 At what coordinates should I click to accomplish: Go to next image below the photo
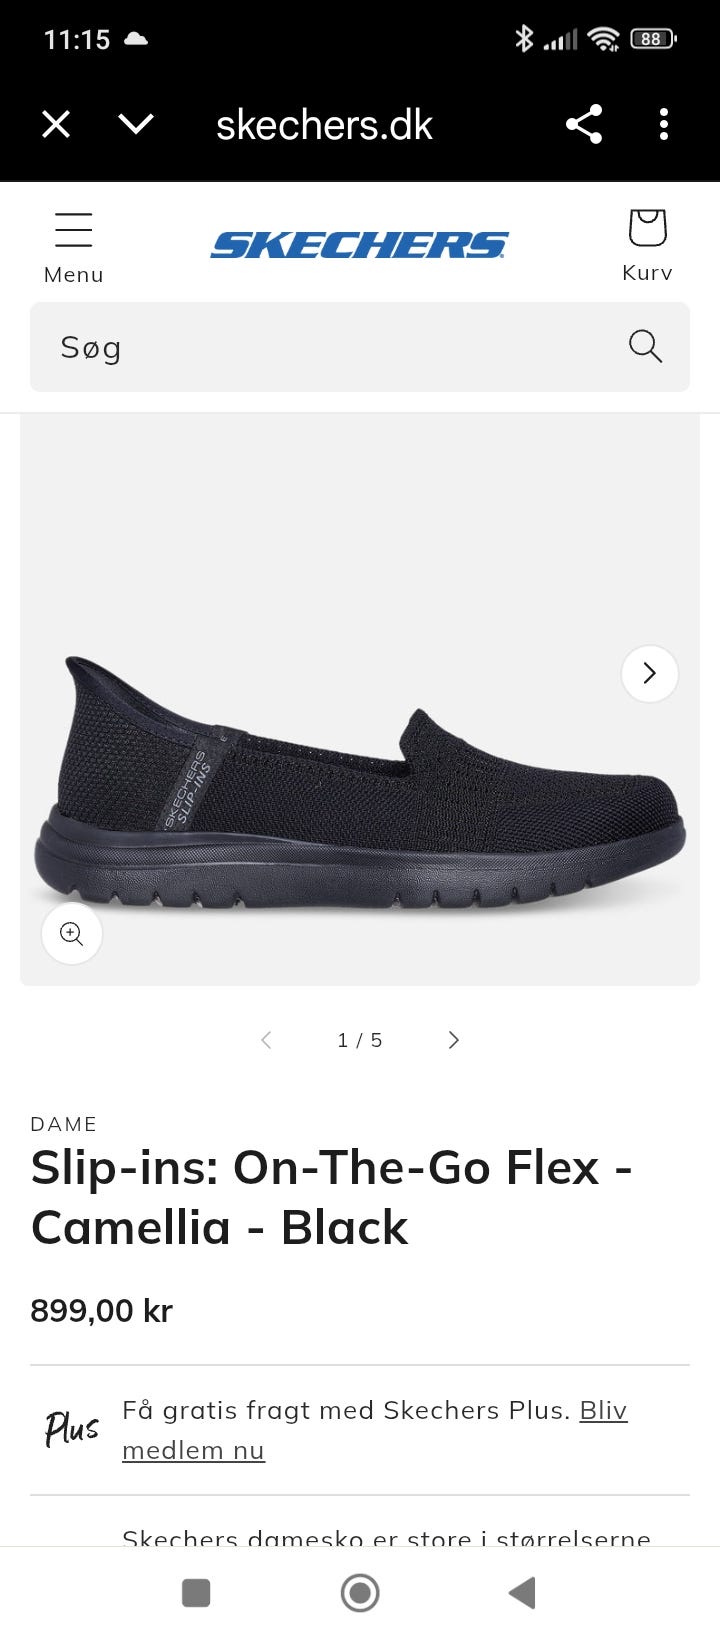(453, 1040)
